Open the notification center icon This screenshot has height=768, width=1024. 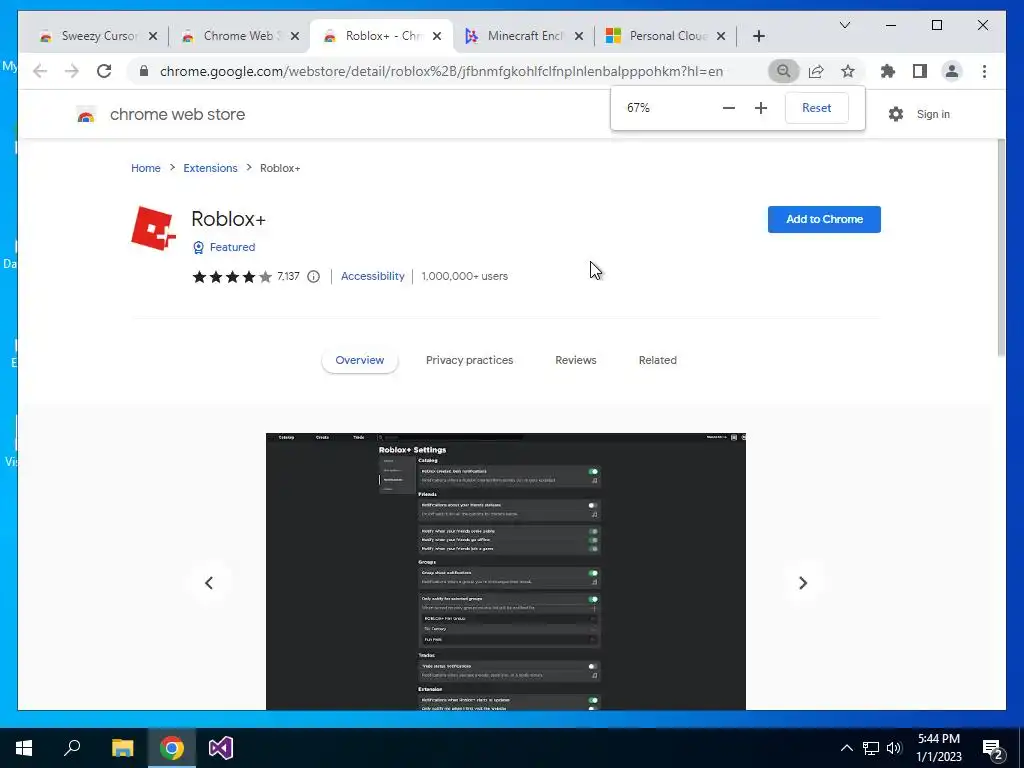click(x=993, y=748)
